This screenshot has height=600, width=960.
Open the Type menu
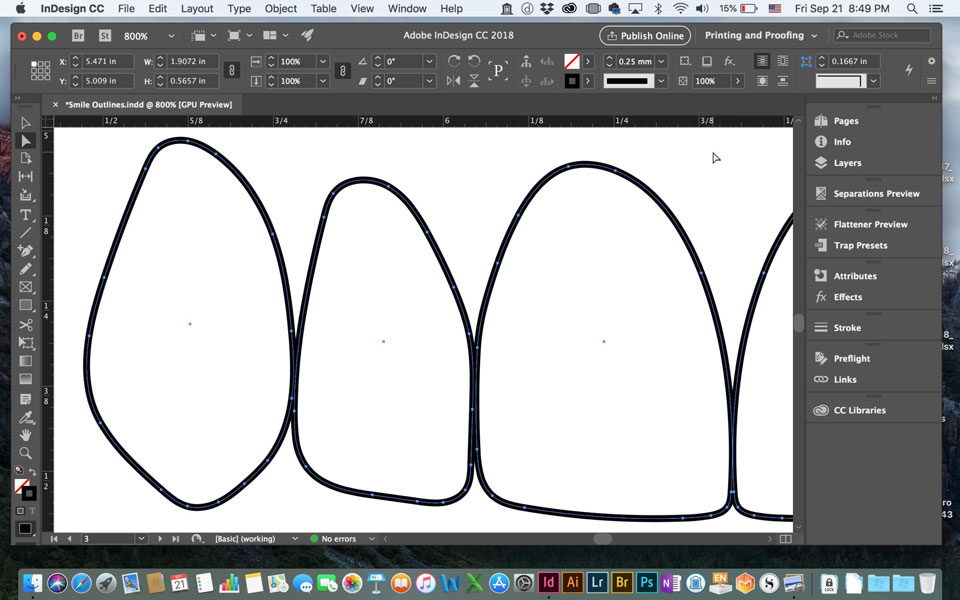click(239, 9)
